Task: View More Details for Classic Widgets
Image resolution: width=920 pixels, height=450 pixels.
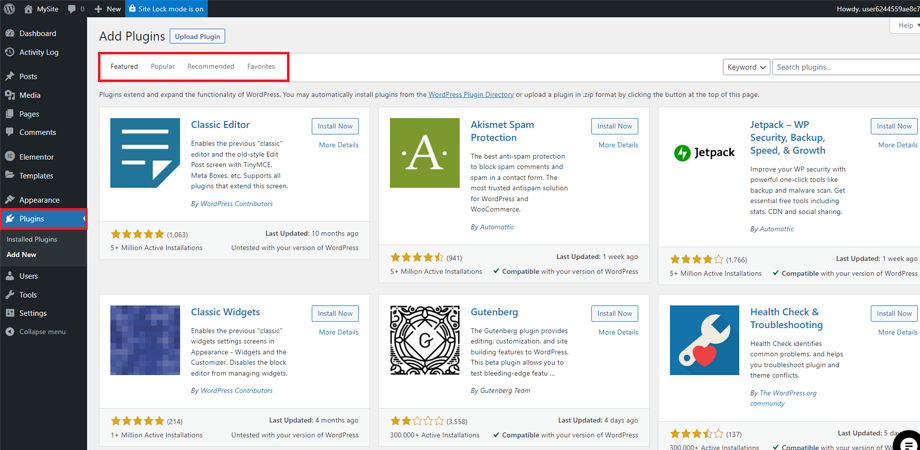Action: 339,332
